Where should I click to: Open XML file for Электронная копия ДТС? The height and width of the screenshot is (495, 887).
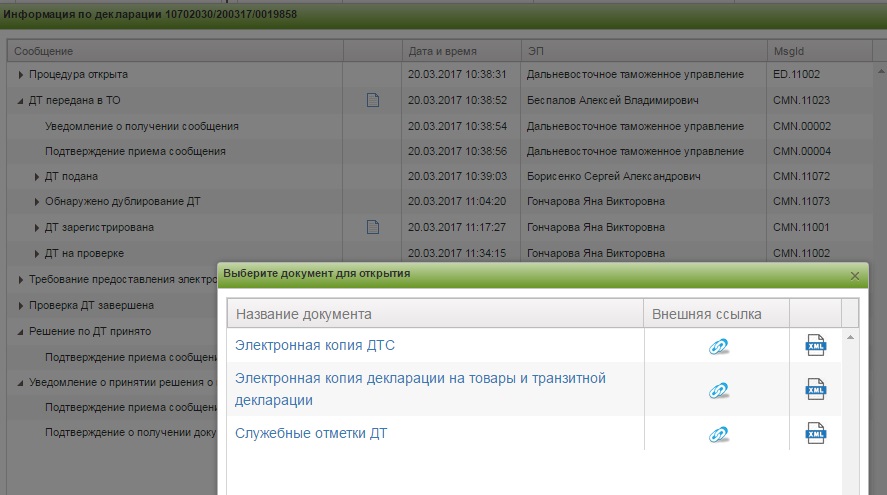point(816,345)
